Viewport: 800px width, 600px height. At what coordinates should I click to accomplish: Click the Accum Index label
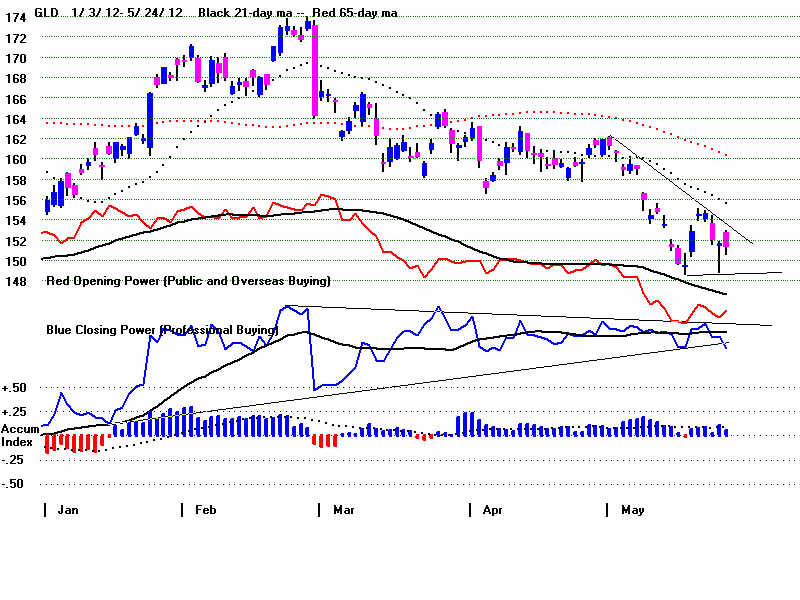[x=18, y=434]
